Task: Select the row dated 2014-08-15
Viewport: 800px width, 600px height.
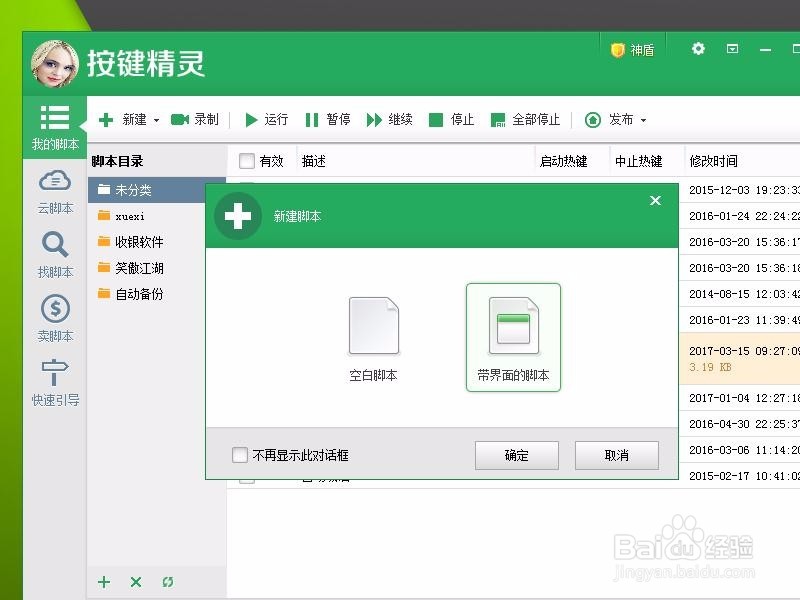Action: (739, 294)
